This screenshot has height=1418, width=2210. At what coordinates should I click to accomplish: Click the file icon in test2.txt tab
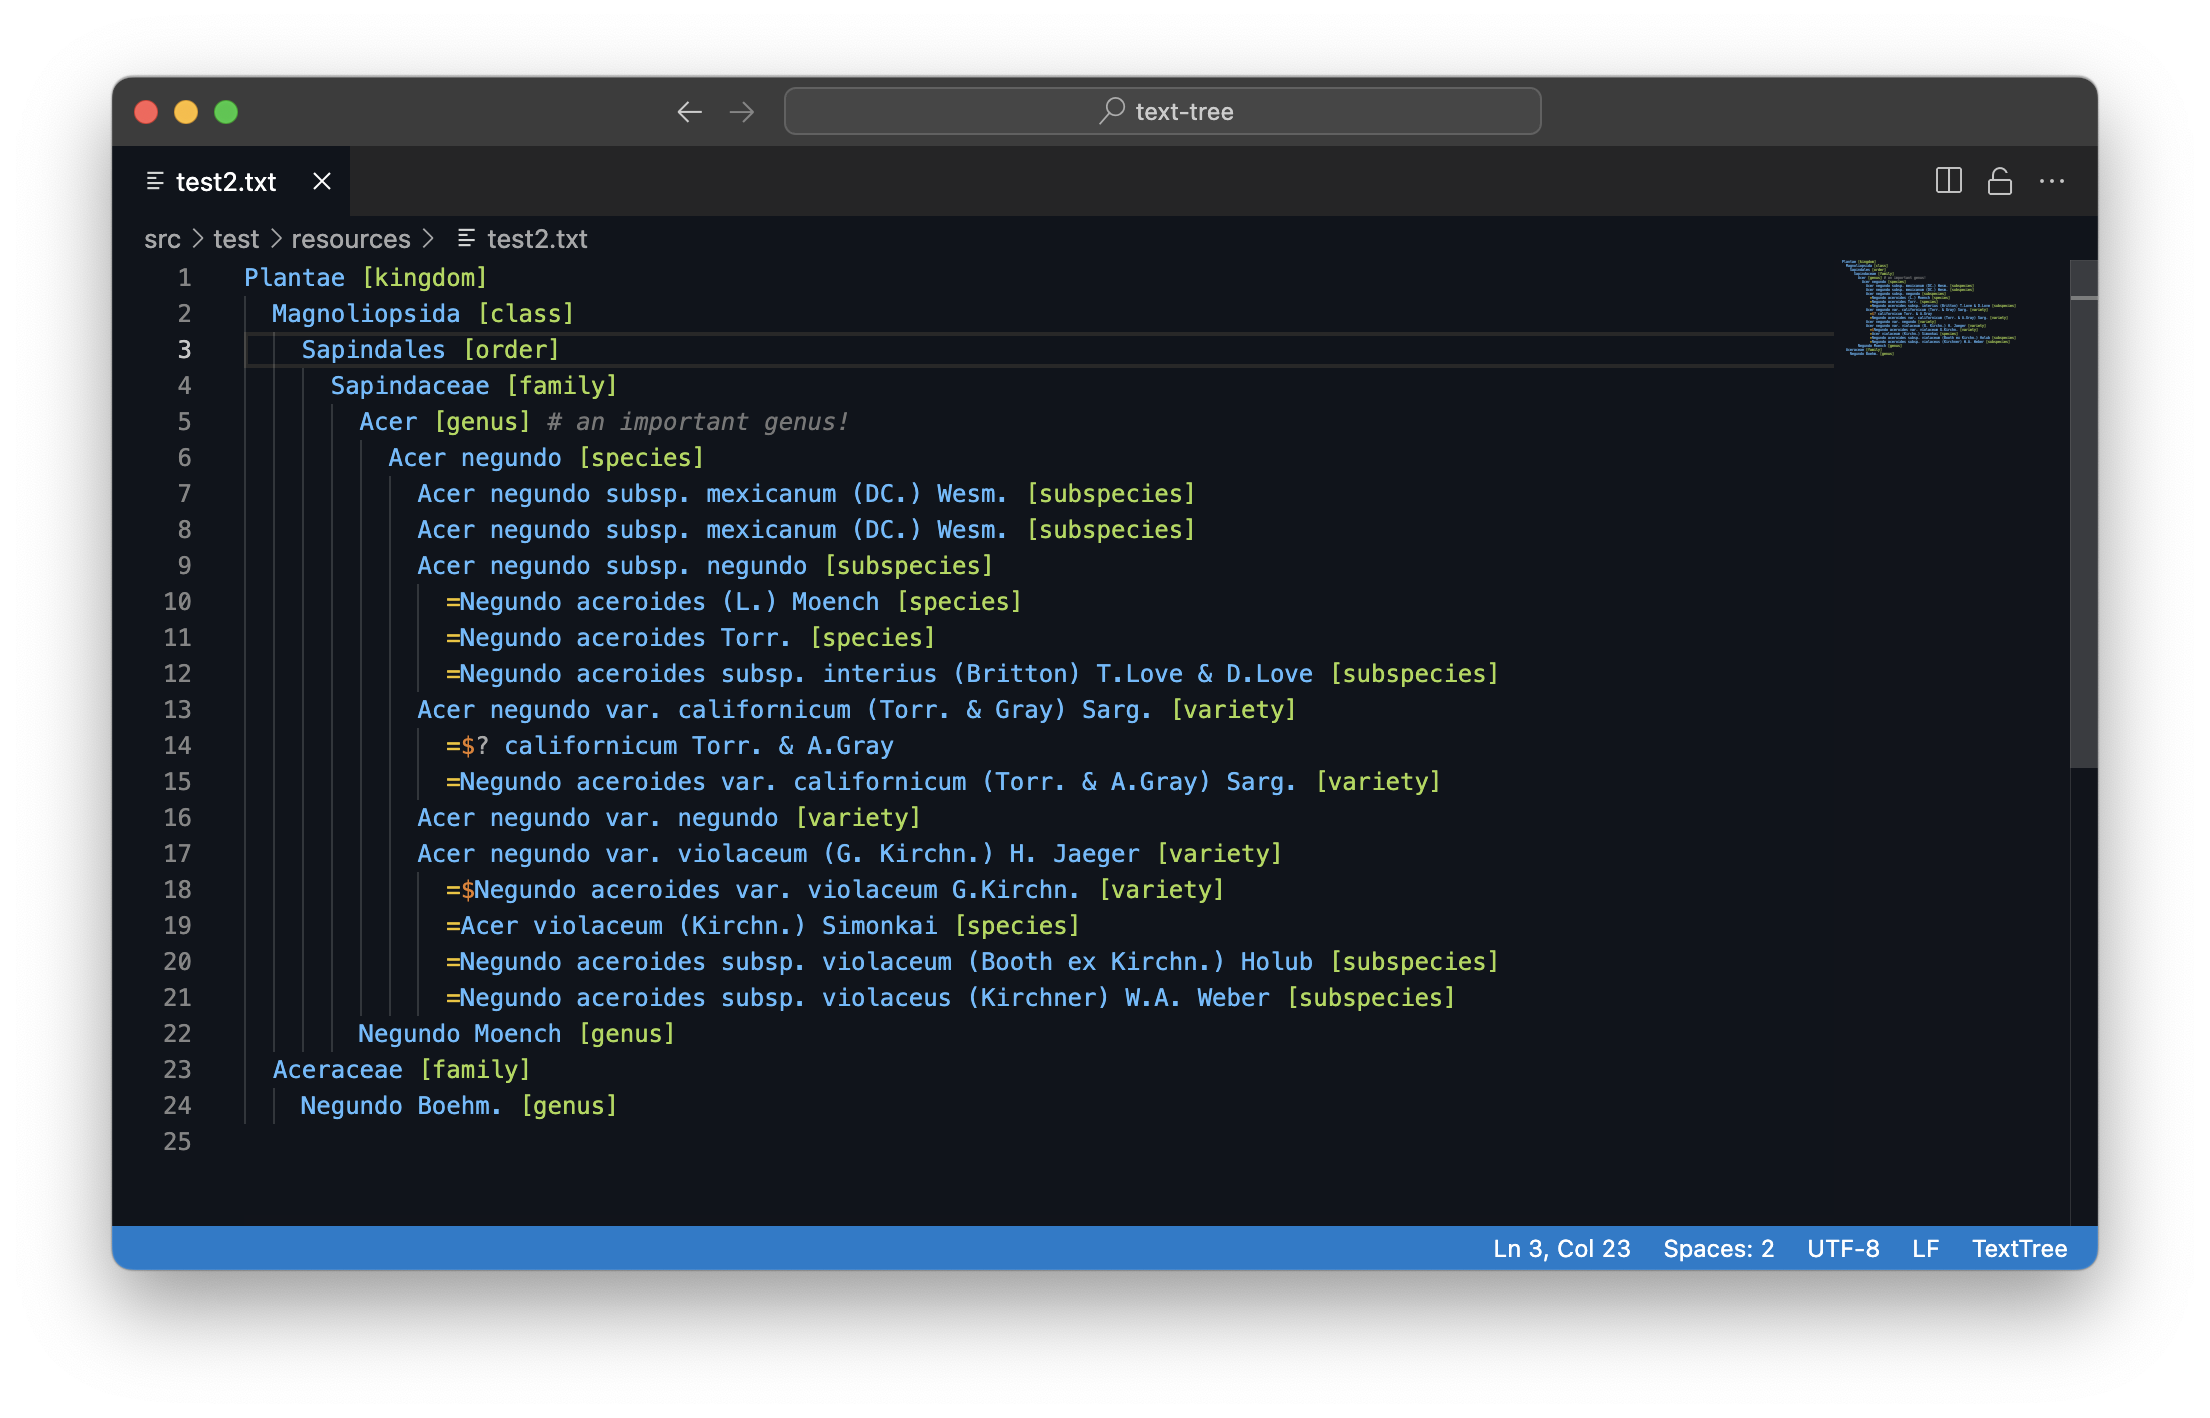coord(155,181)
